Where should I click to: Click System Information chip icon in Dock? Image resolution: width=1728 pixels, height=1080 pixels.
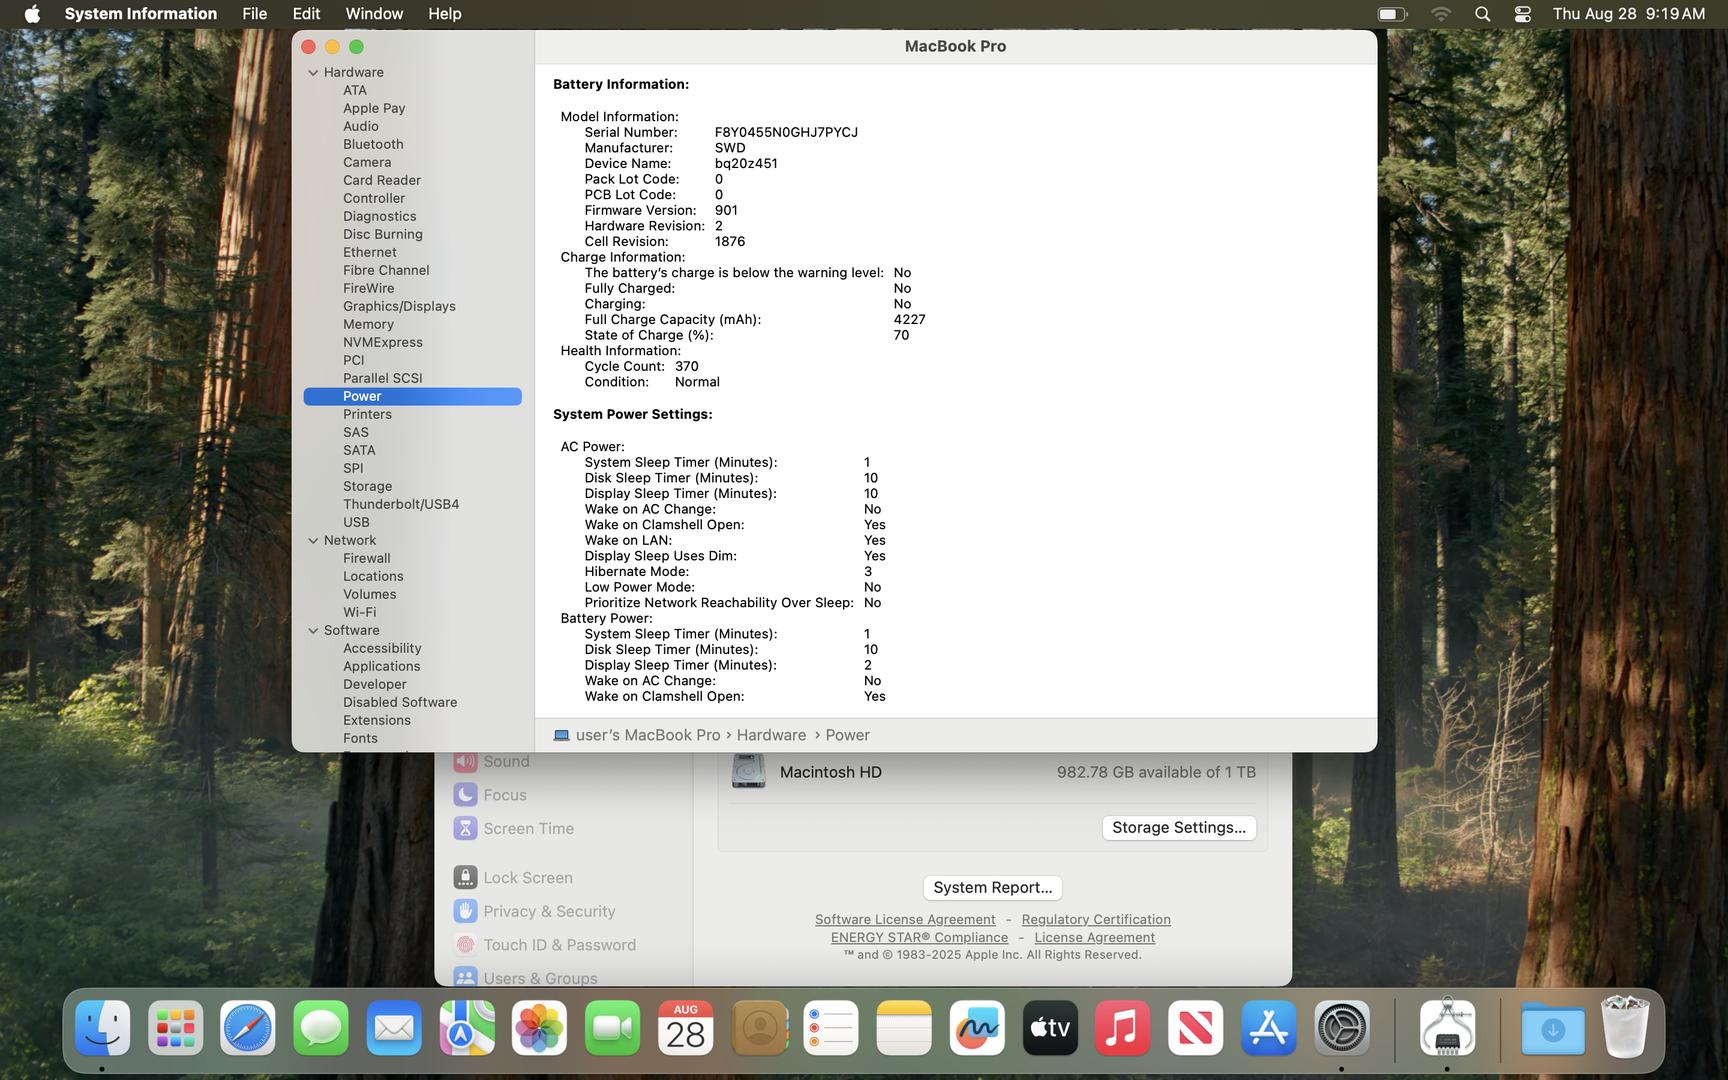1447,1028
